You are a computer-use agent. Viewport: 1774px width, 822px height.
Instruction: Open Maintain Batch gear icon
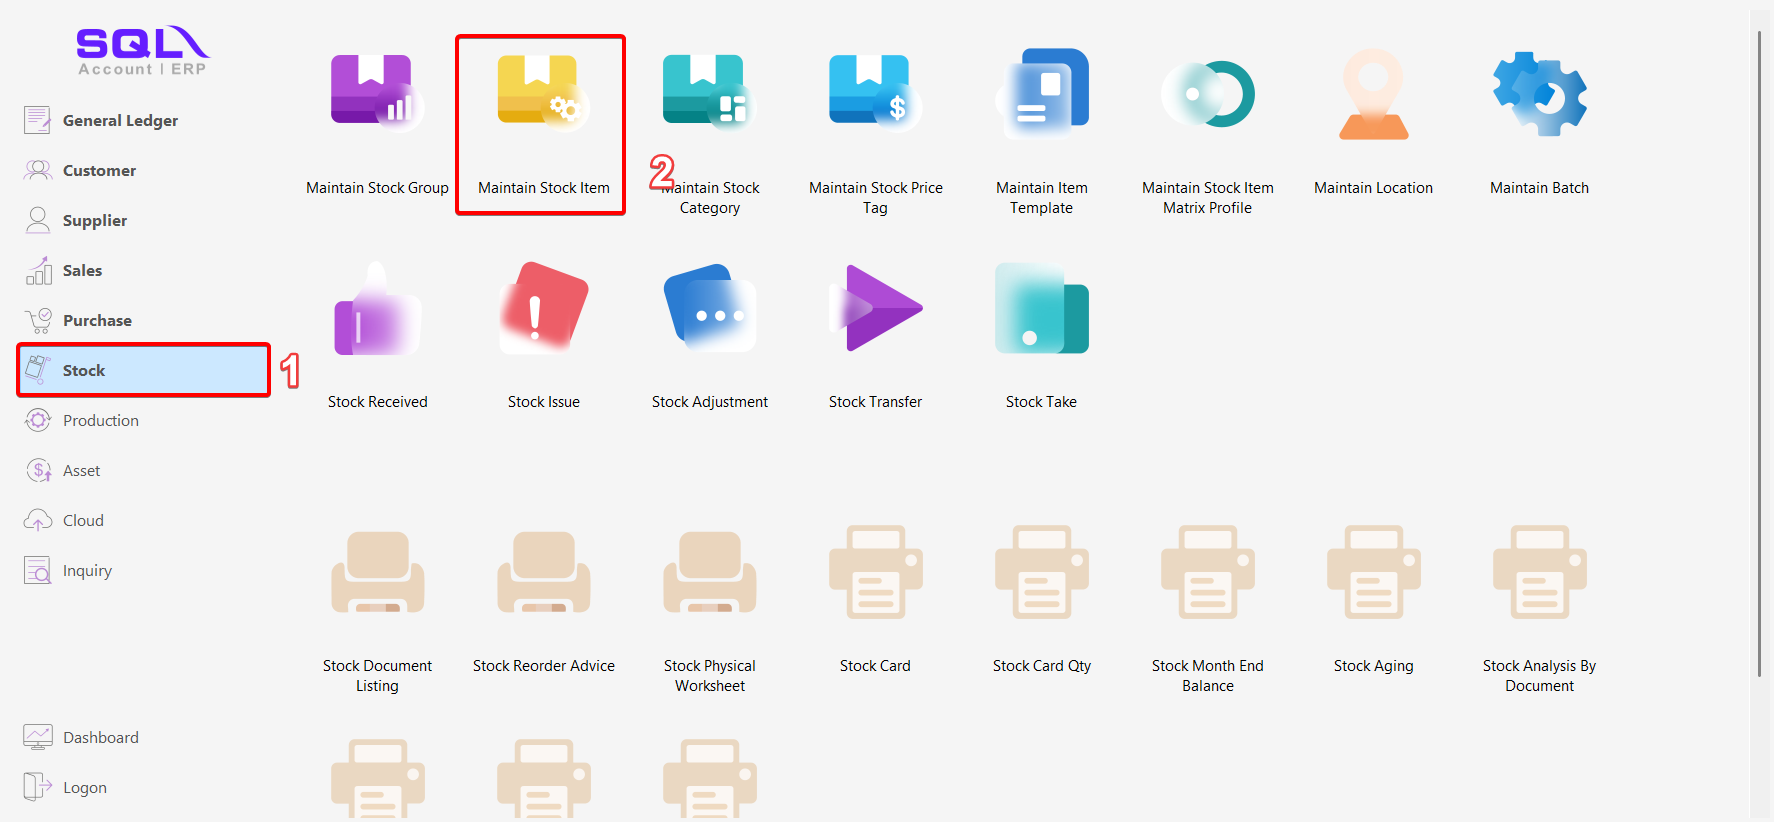[x=1539, y=94]
